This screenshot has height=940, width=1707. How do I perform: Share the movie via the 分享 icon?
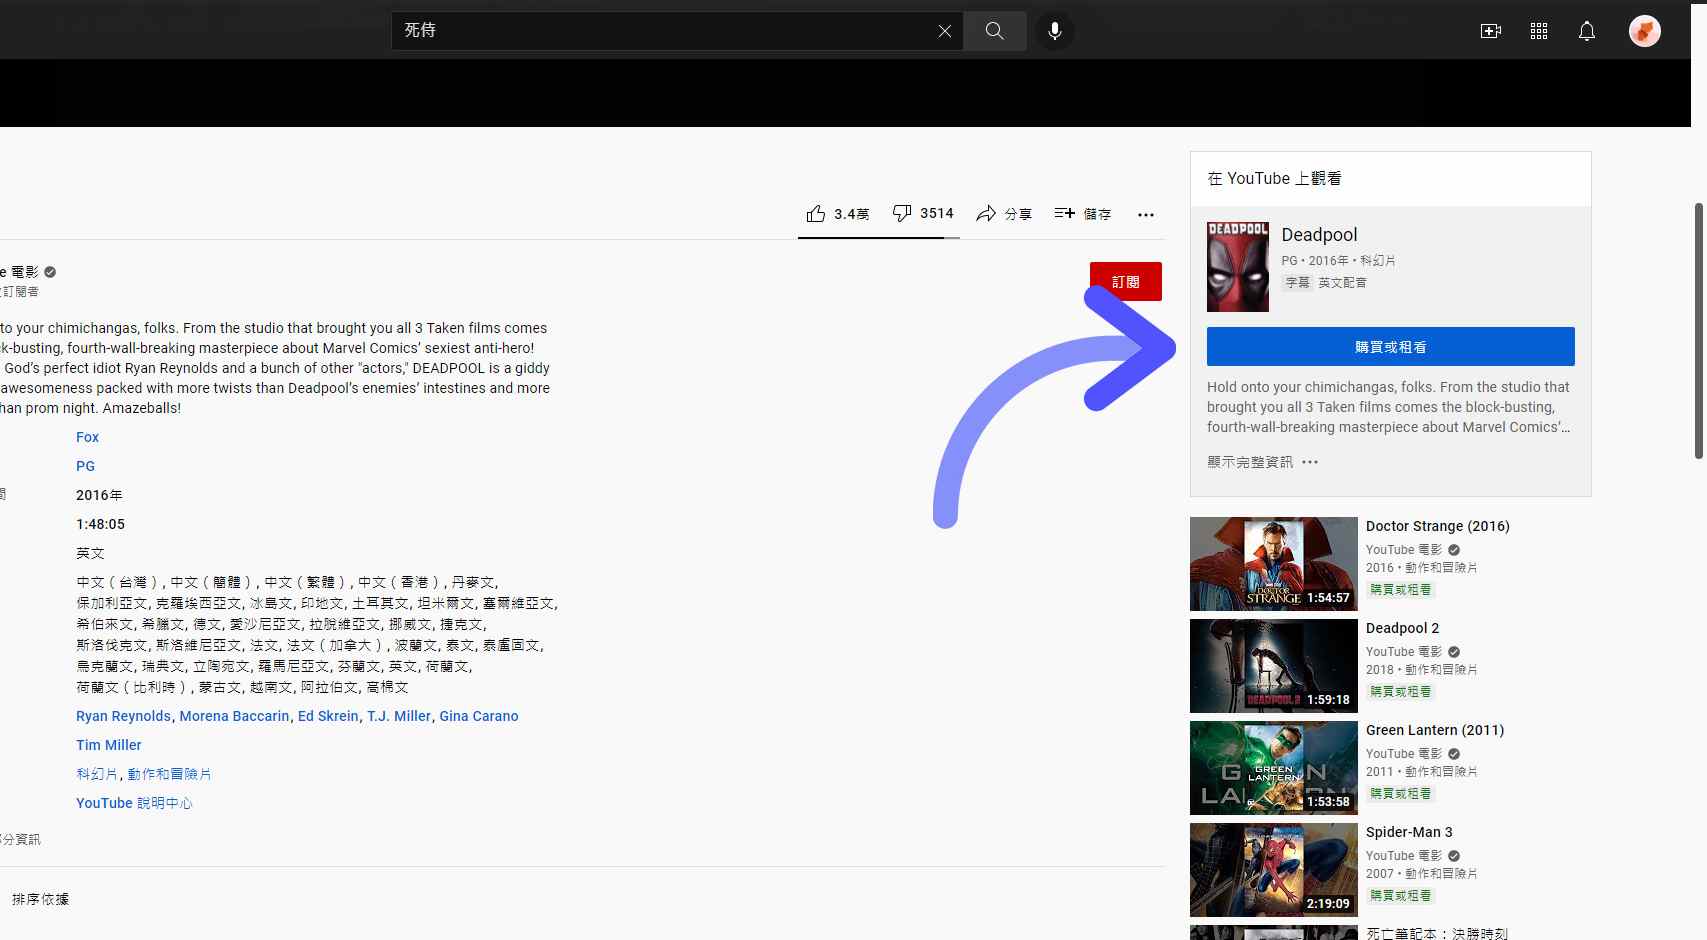(1005, 213)
